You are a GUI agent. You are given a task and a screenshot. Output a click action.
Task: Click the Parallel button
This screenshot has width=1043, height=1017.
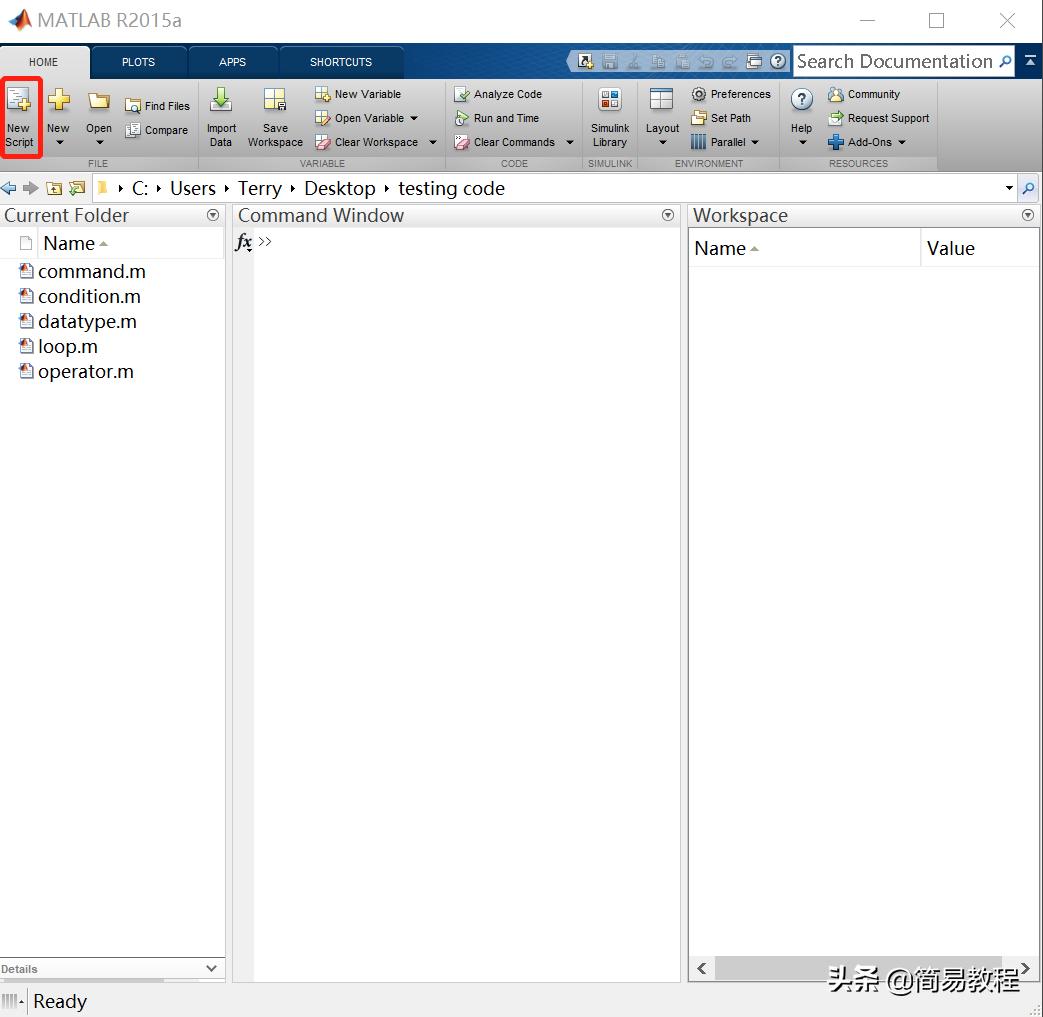(x=718, y=142)
